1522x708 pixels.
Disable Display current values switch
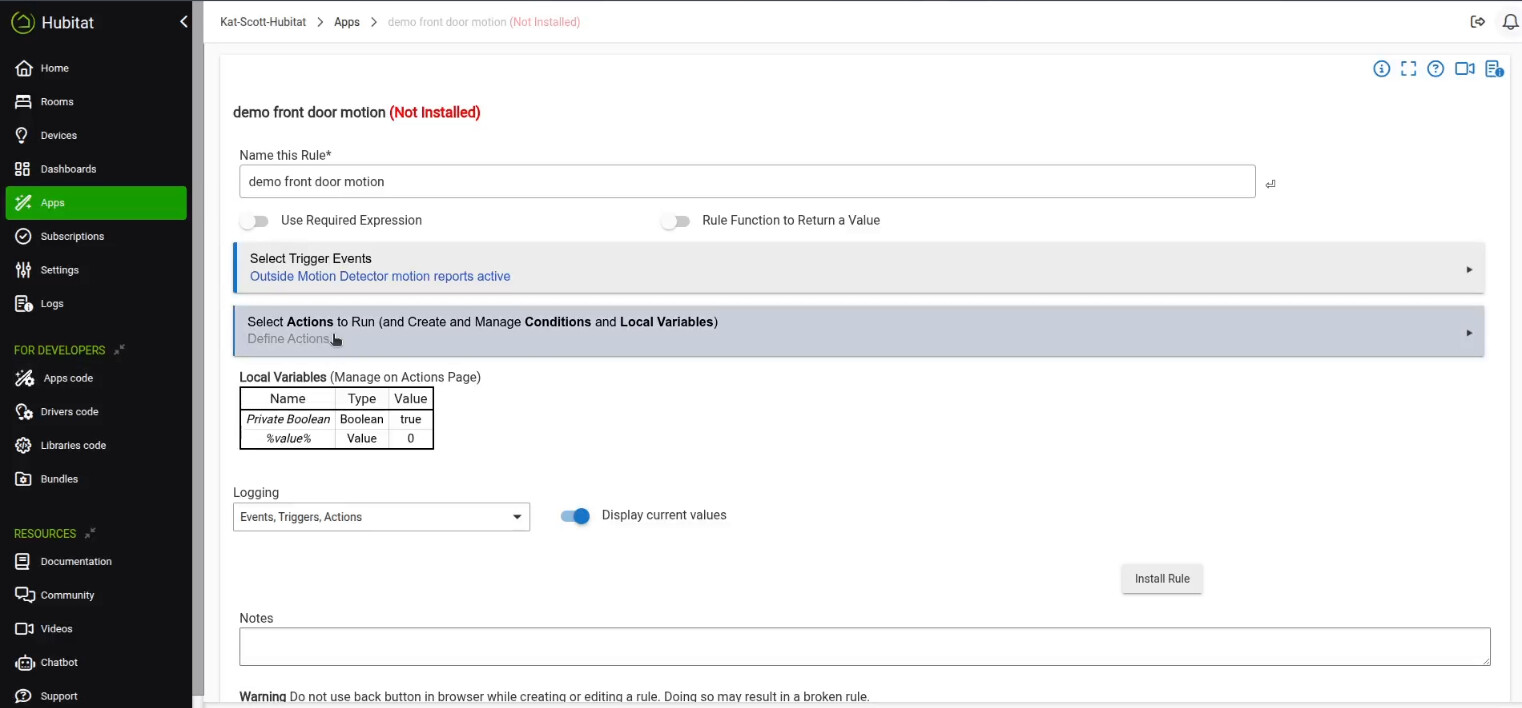point(575,516)
